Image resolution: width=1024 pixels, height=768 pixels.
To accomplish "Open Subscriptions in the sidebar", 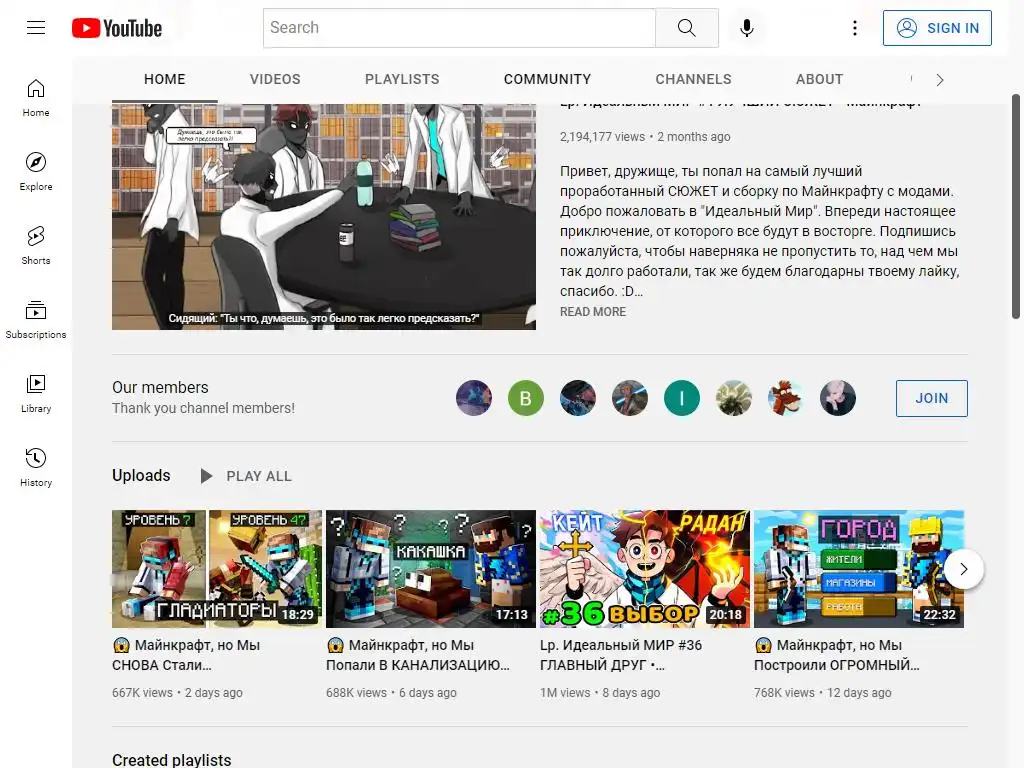I will [36, 319].
